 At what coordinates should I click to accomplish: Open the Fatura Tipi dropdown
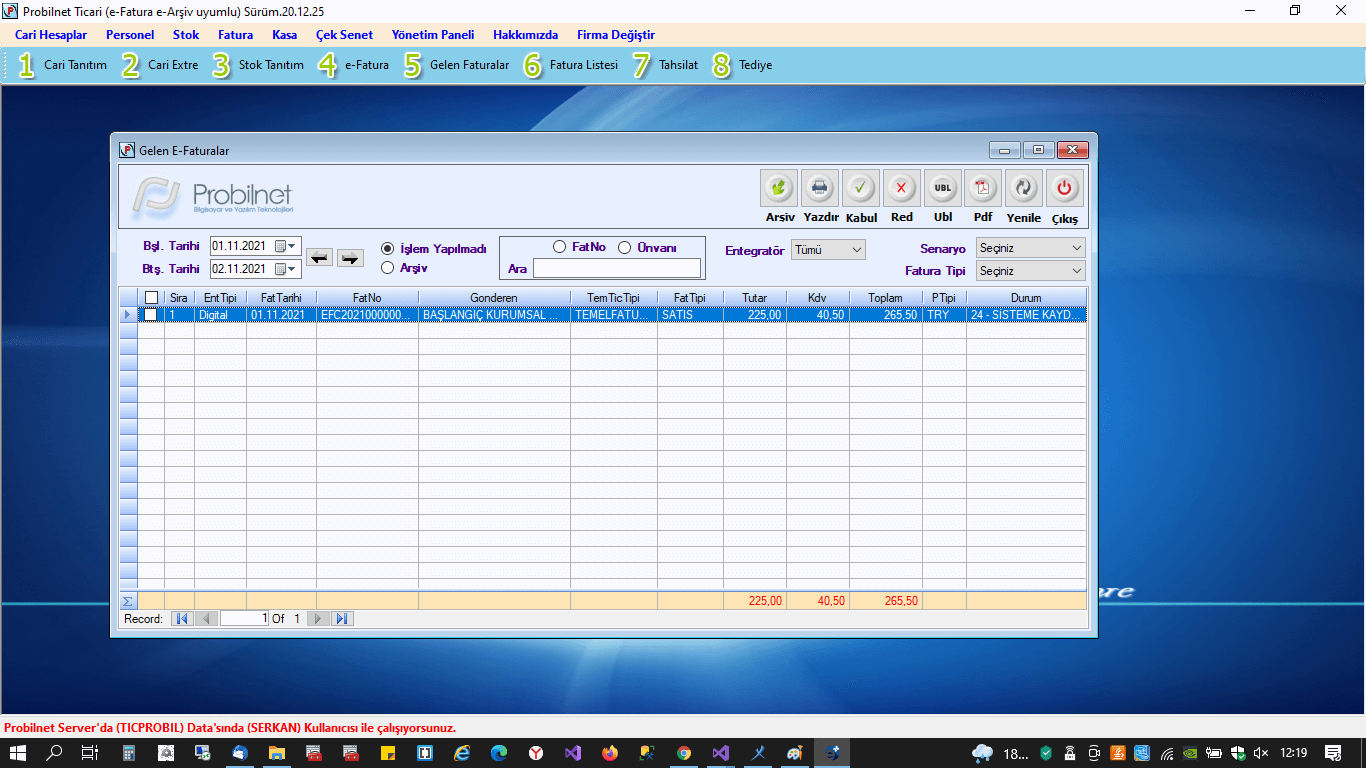pyautogui.click(x=1030, y=271)
